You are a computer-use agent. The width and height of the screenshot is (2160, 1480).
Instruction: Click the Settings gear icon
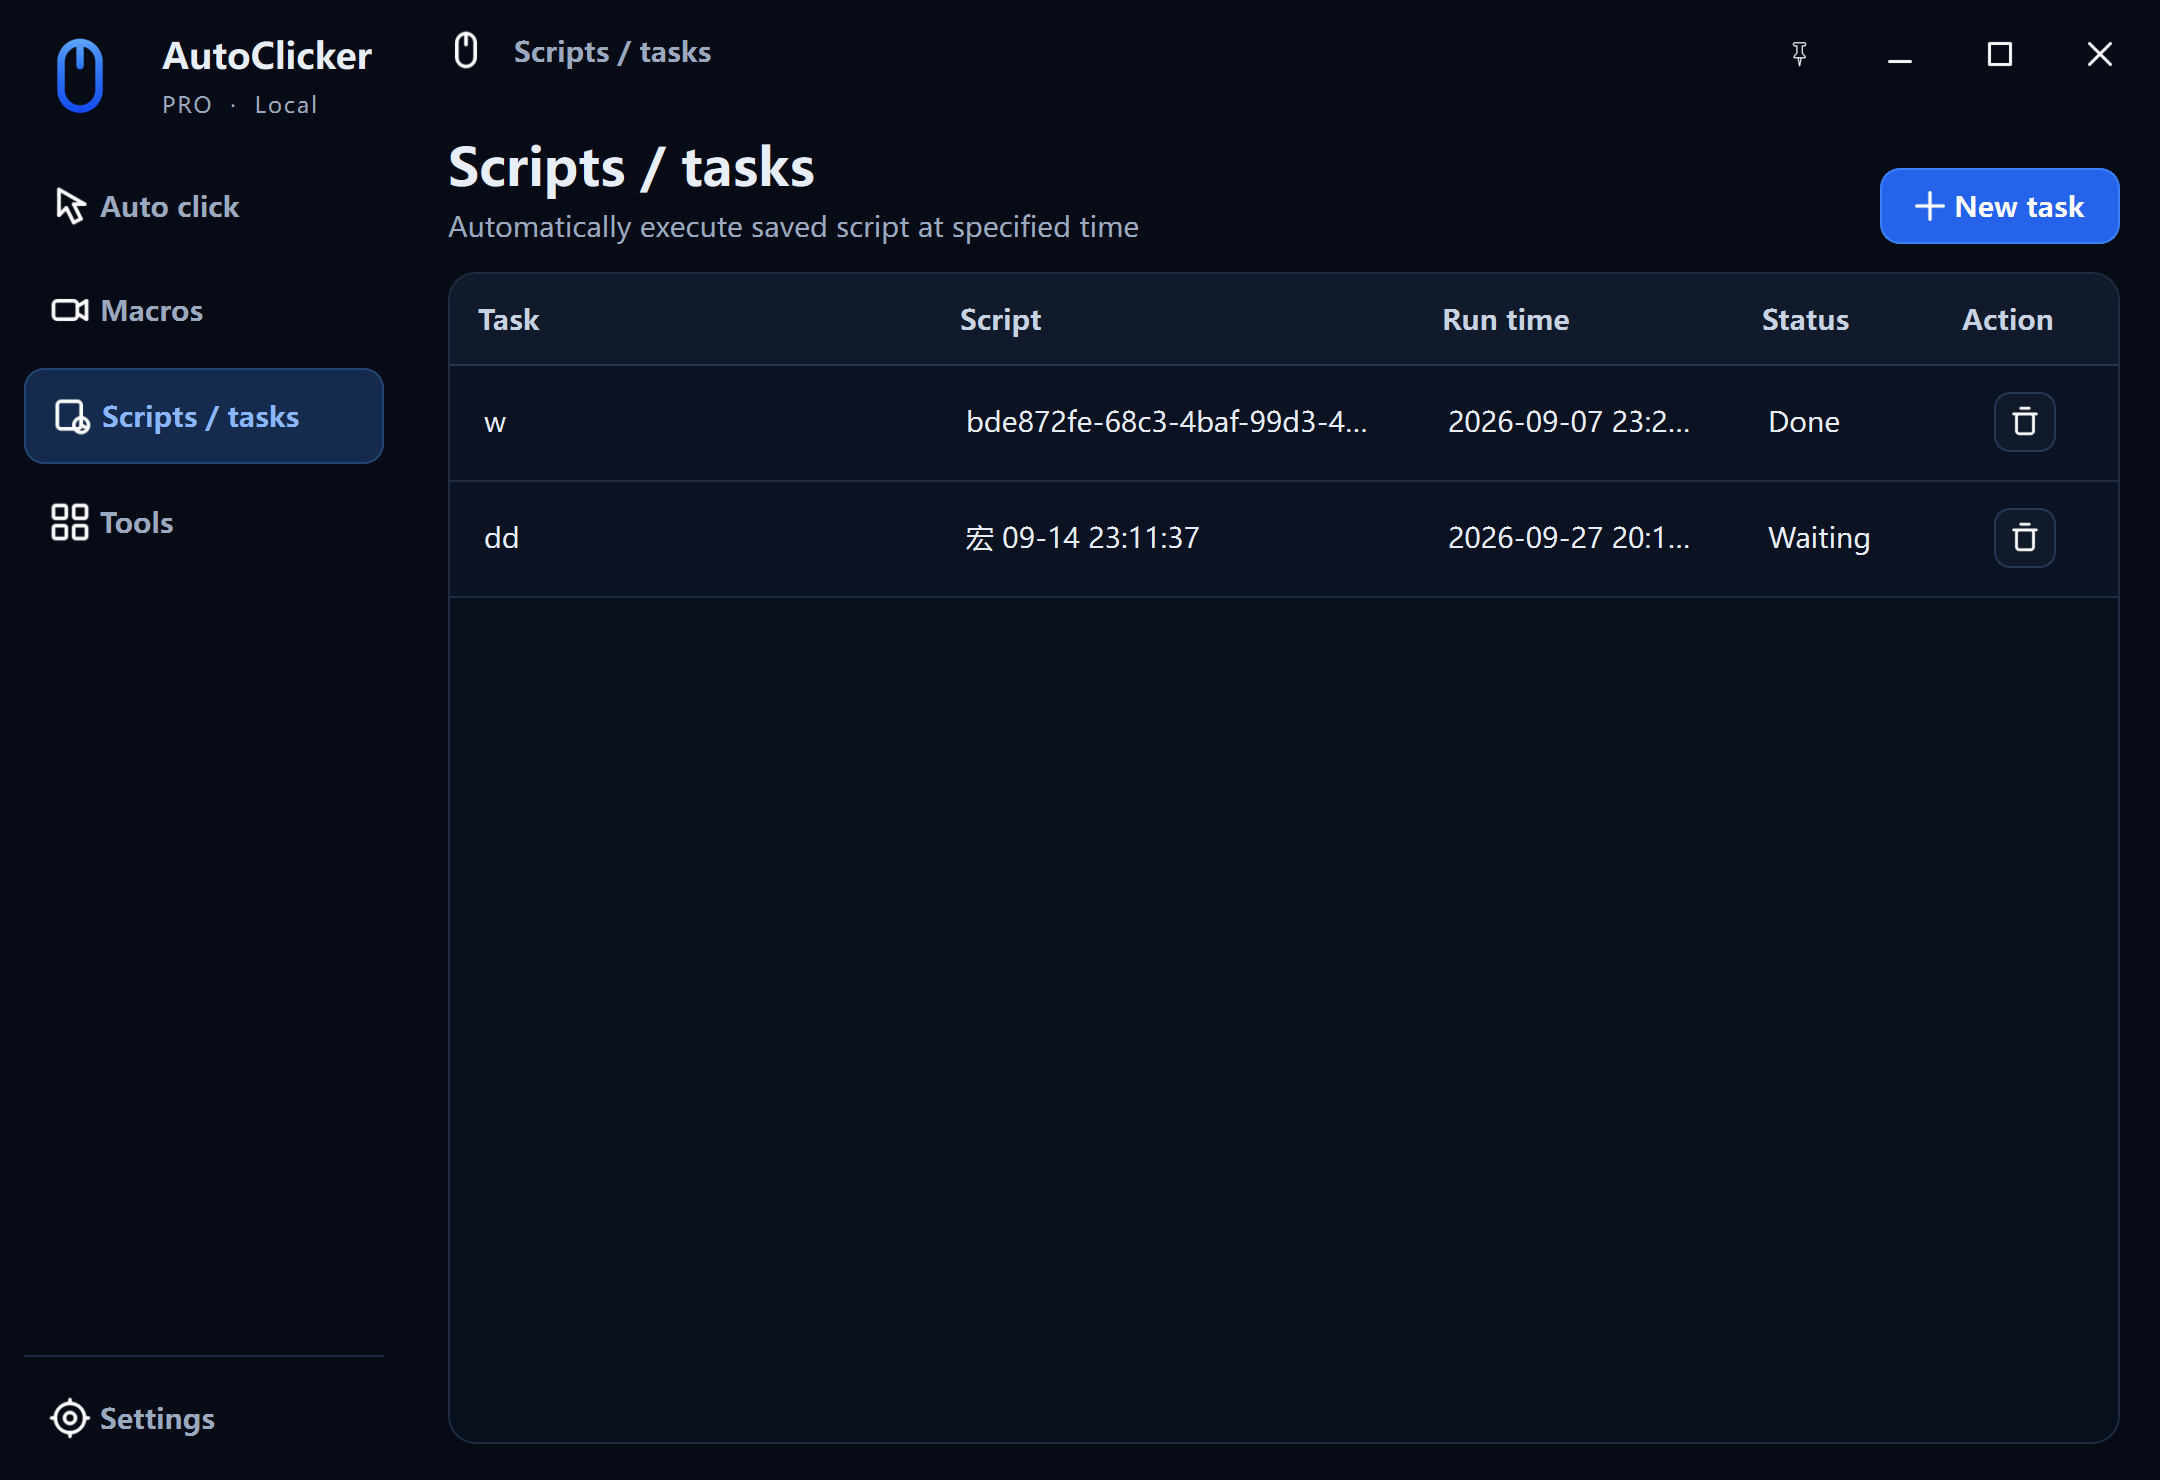tap(70, 1418)
